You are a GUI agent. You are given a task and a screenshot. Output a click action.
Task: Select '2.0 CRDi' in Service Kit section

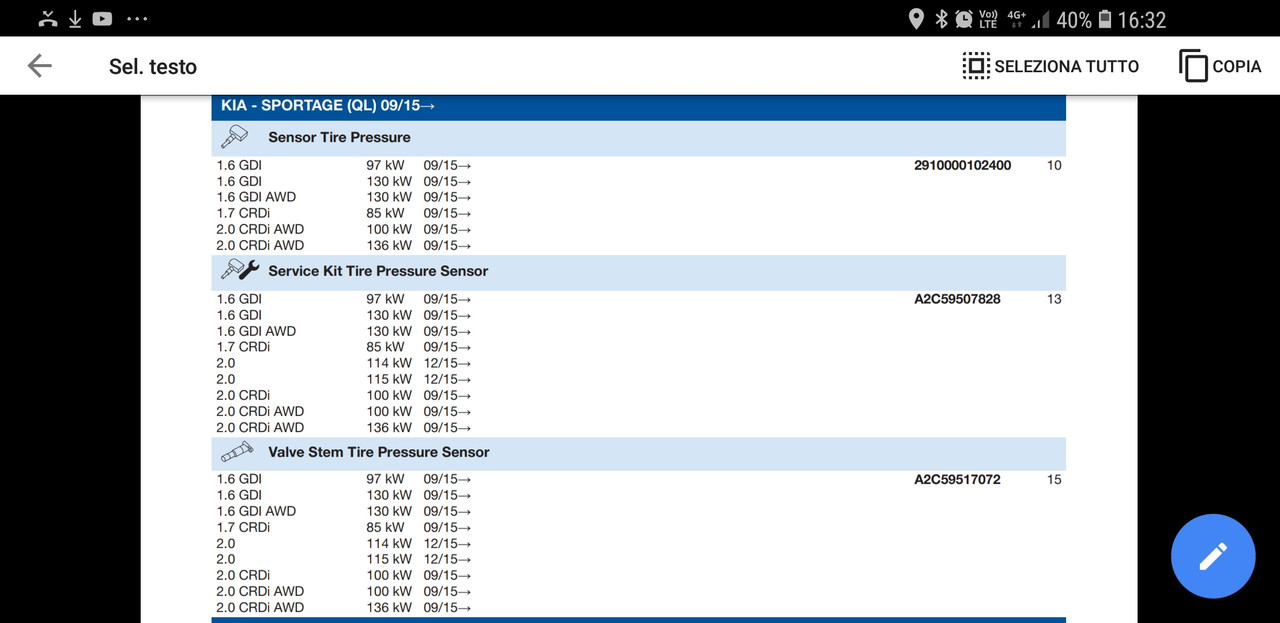(x=243, y=395)
